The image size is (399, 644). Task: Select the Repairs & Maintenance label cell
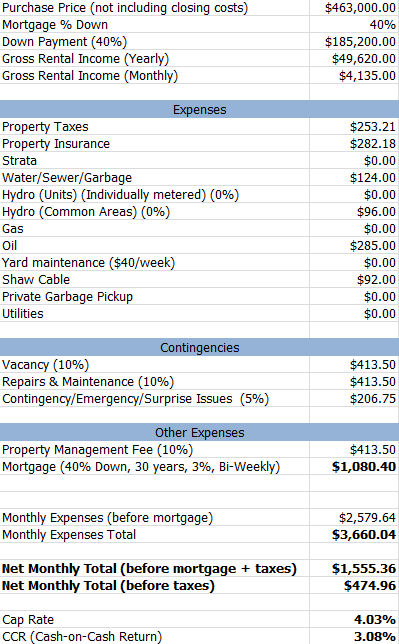click(x=155, y=382)
